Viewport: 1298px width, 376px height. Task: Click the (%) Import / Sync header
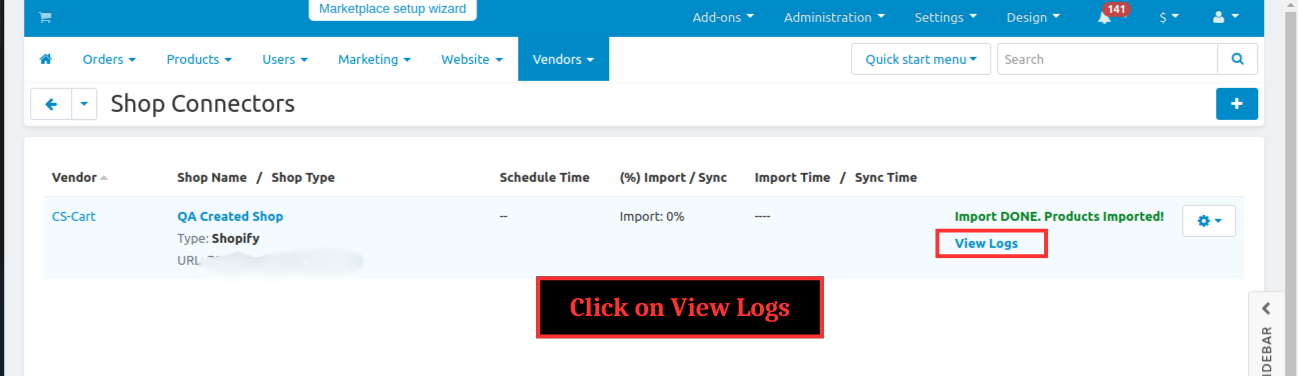[x=673, y=177]
